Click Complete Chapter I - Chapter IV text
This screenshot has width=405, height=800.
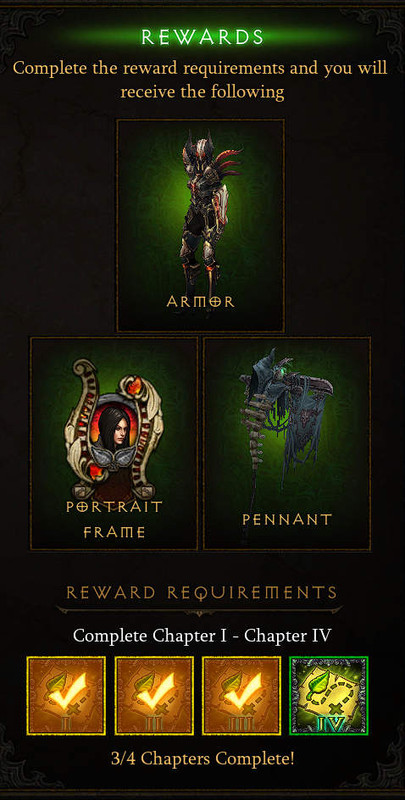point(202,636)
